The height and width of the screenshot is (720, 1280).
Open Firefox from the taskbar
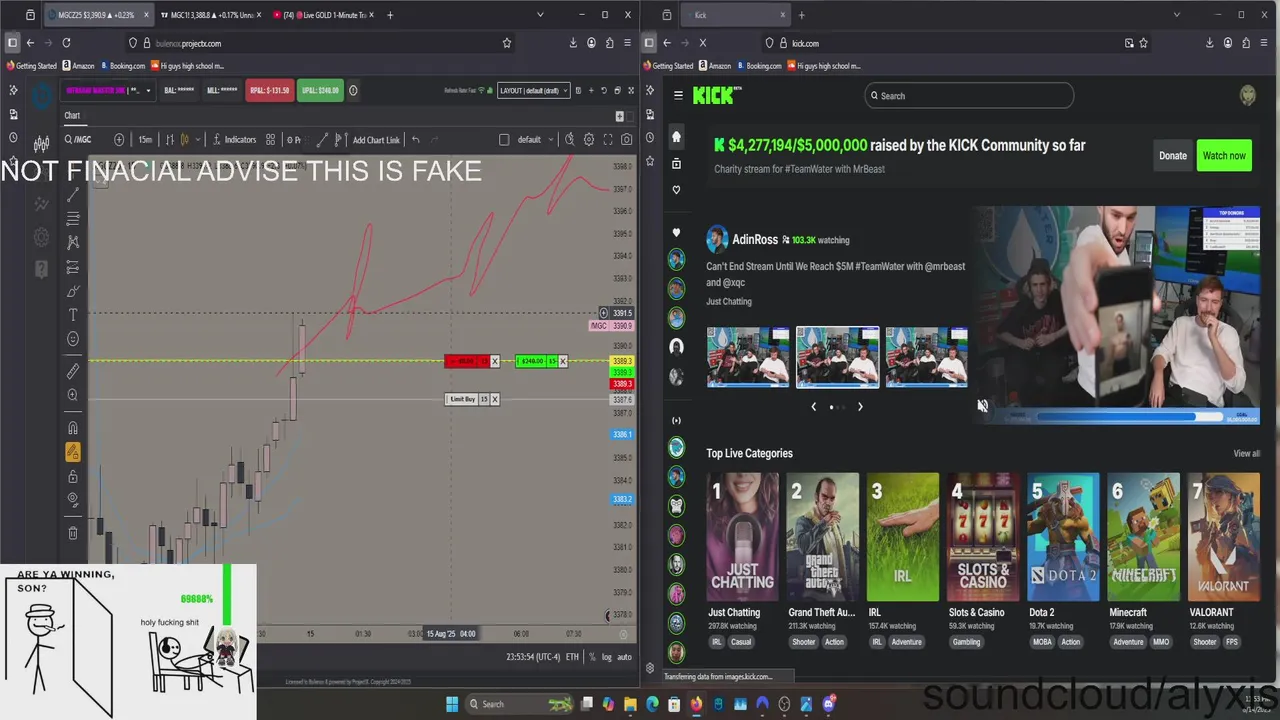(x=697, y=704)
